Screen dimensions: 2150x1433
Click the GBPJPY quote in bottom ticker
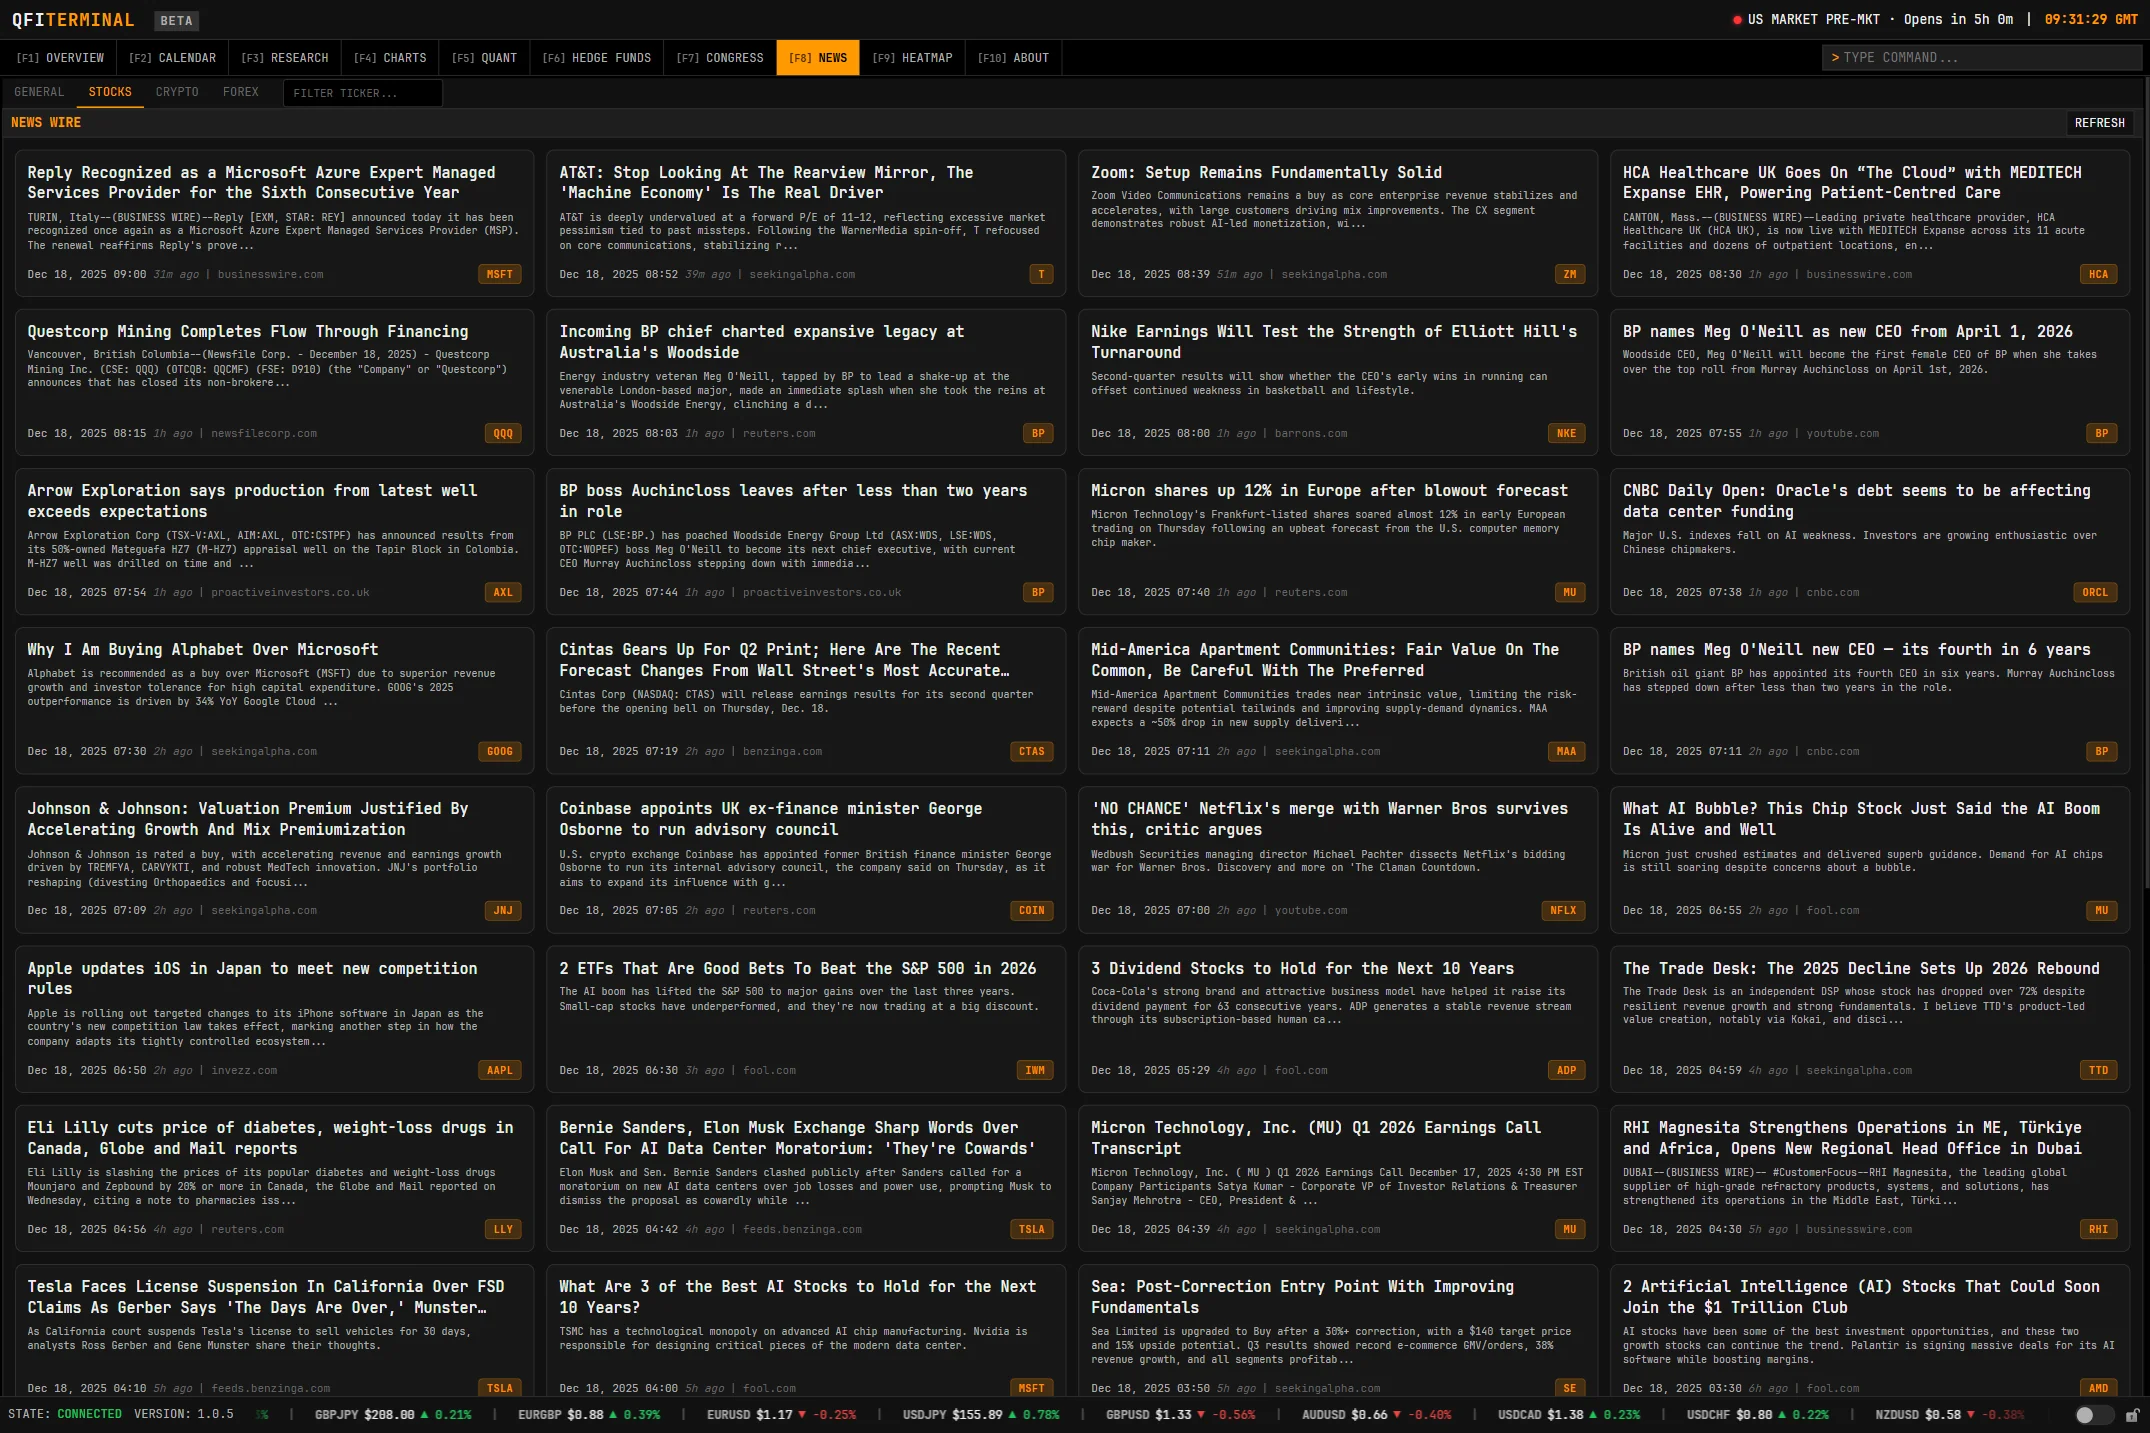pos(392,1415)
